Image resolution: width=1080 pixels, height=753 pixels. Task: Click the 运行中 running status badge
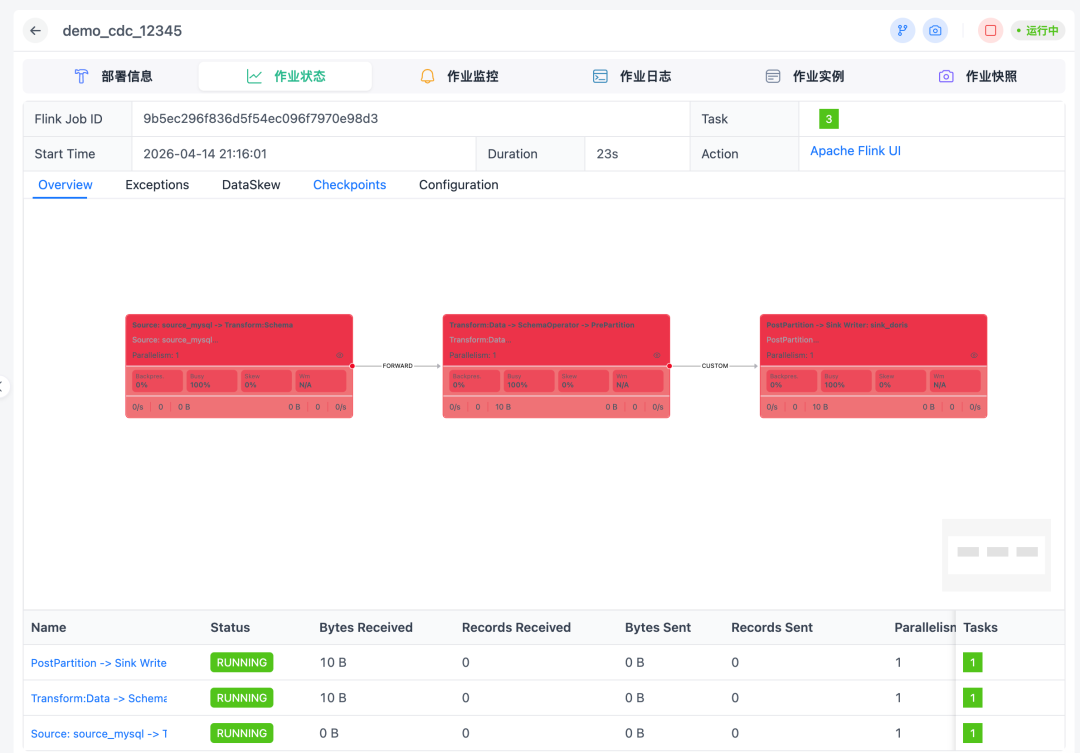click(1037, 30)
